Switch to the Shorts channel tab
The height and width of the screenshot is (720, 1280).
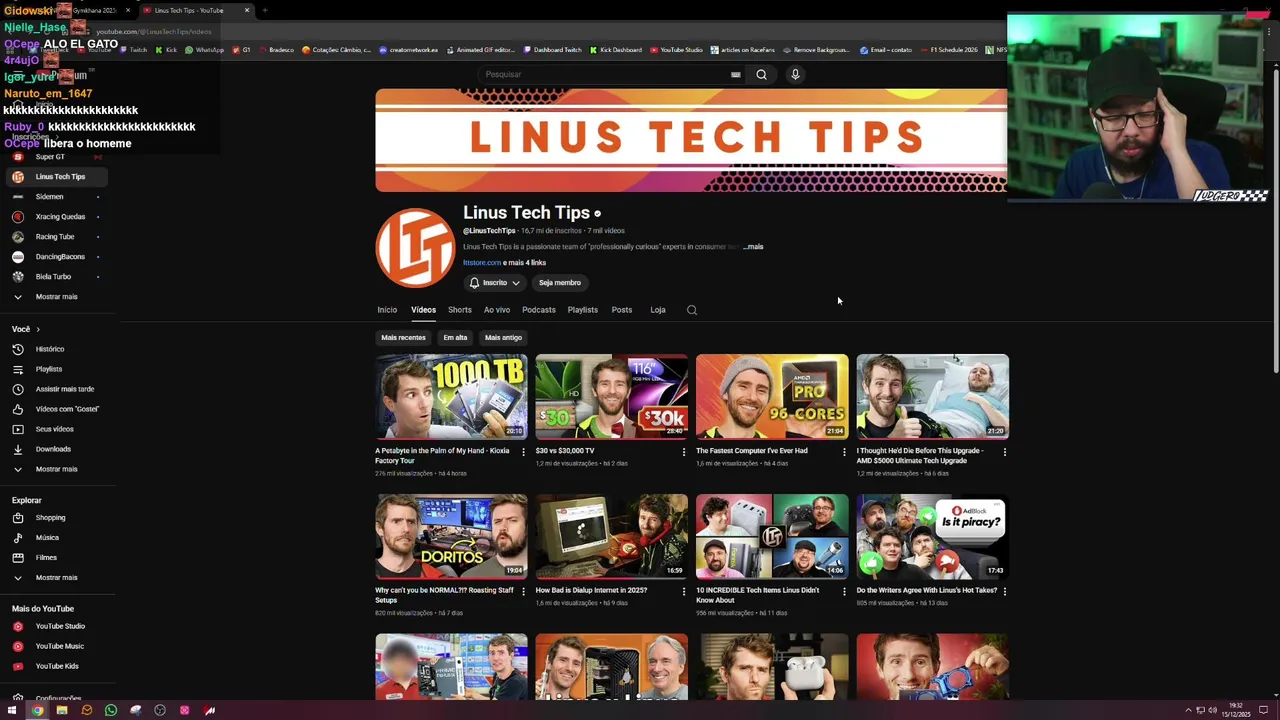tap(460, 310)
